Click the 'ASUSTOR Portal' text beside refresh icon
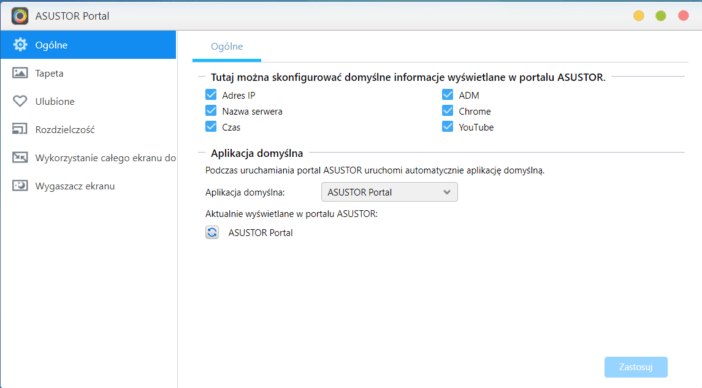Screen dimensions: 702x388 pyautogui.click(x=261, y=233)
